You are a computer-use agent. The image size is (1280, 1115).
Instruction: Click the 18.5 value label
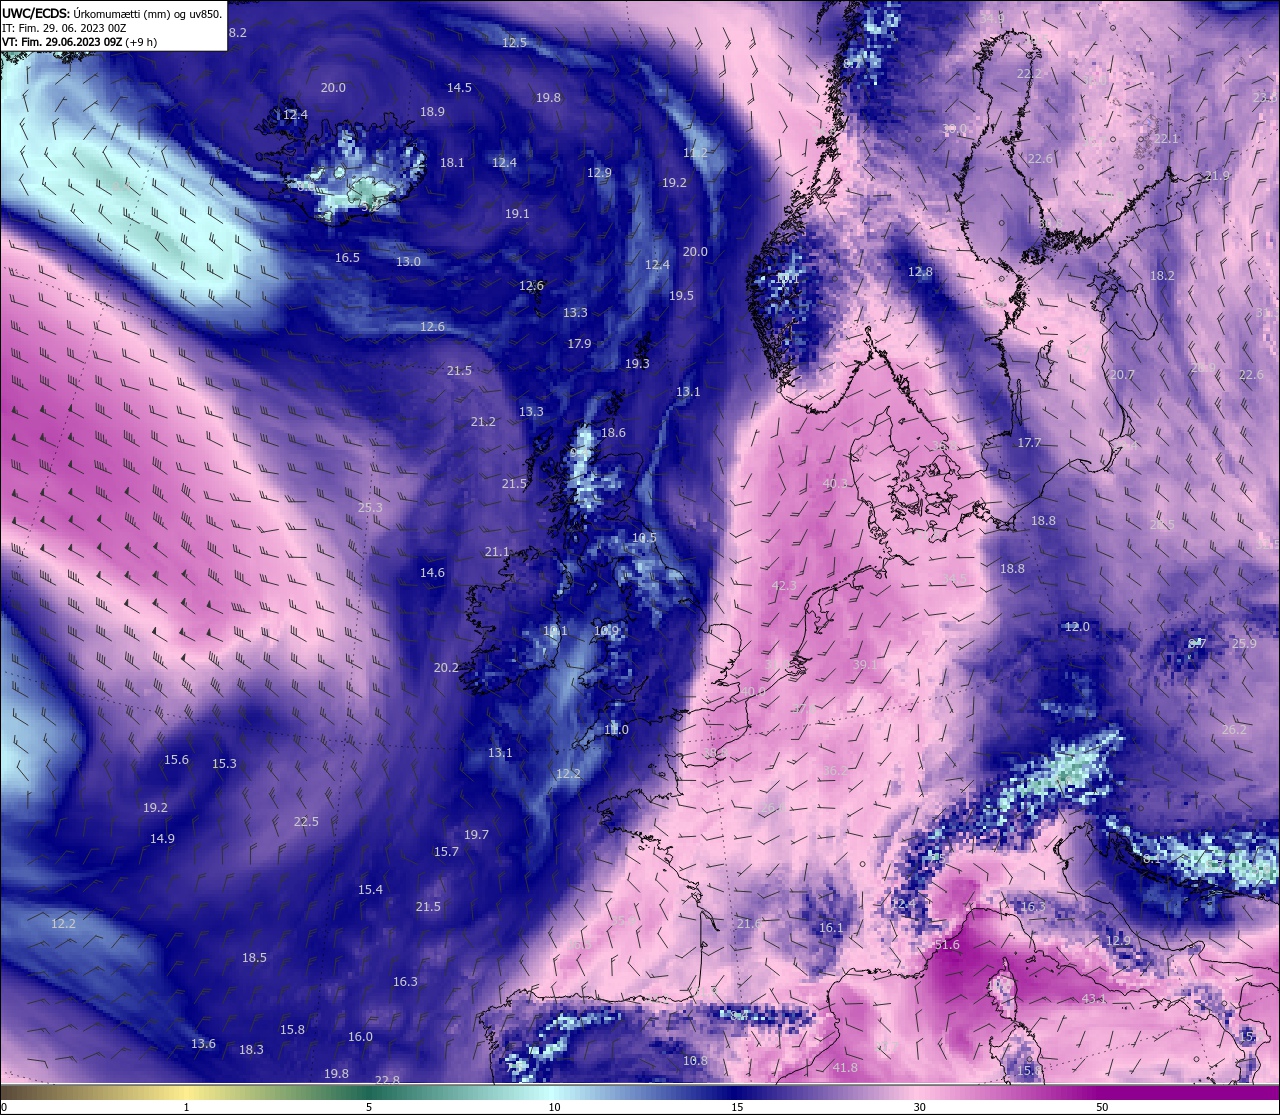coord(254,958)
